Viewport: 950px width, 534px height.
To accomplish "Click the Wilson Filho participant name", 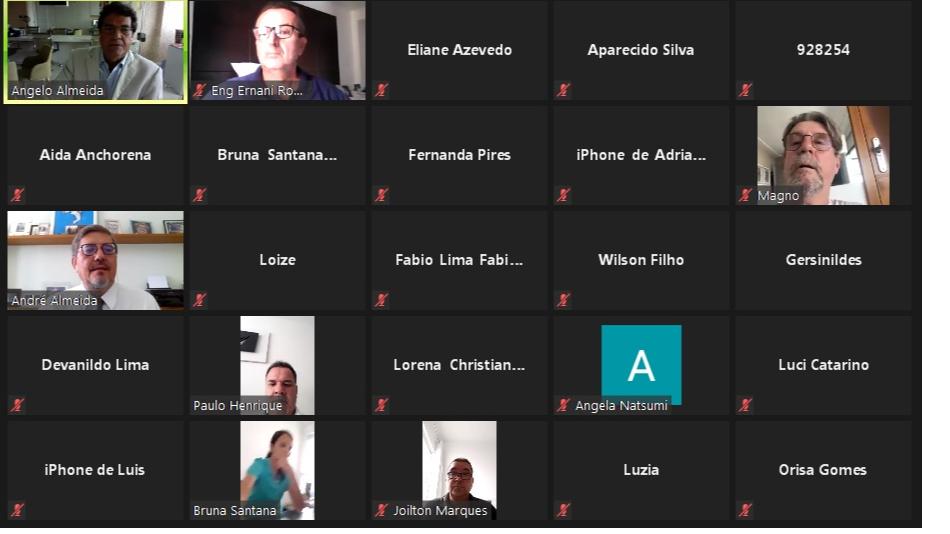I will click(x=641, y=260).
